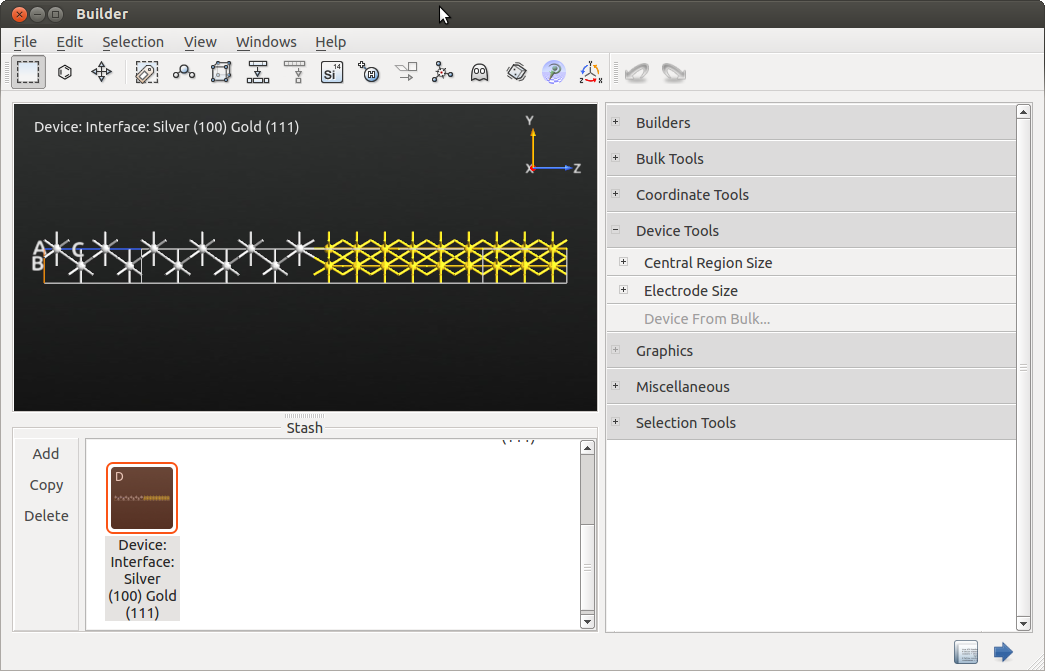Click the stash item label text
This screenshot has height=671, width=1045.
(142, 578)
